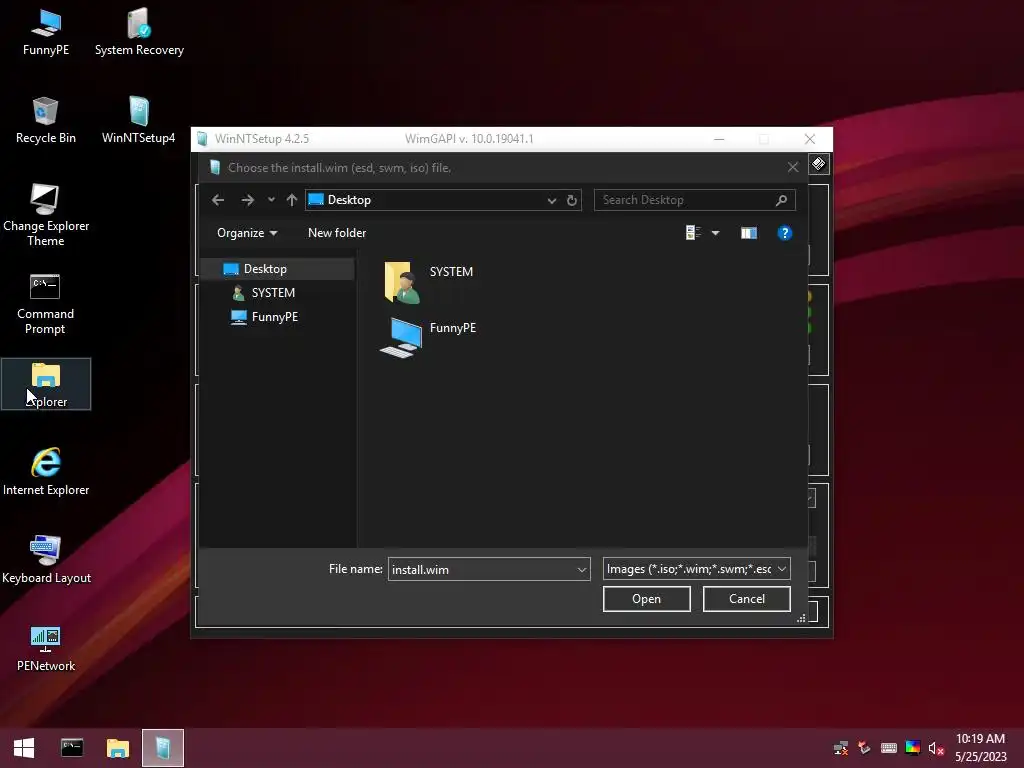Click the safely remove hardware tray icon
This screenshot has height=768, width=1024.
pos(865,748)
